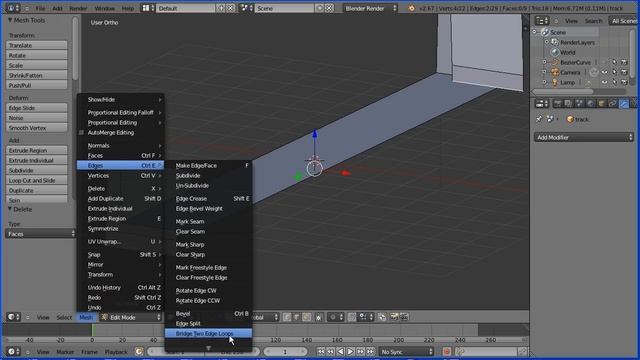Open the Constraints chain properties tab

click(x=613, y=104)
